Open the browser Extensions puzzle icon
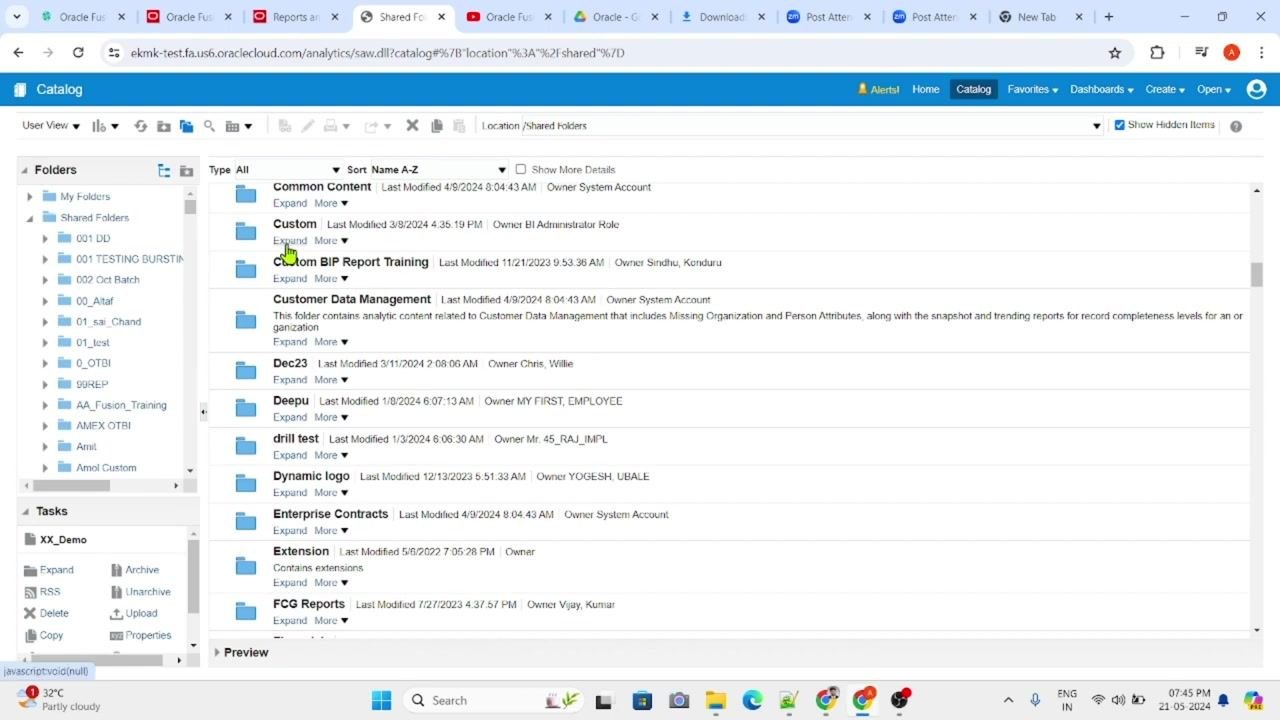 [1157, 53]
